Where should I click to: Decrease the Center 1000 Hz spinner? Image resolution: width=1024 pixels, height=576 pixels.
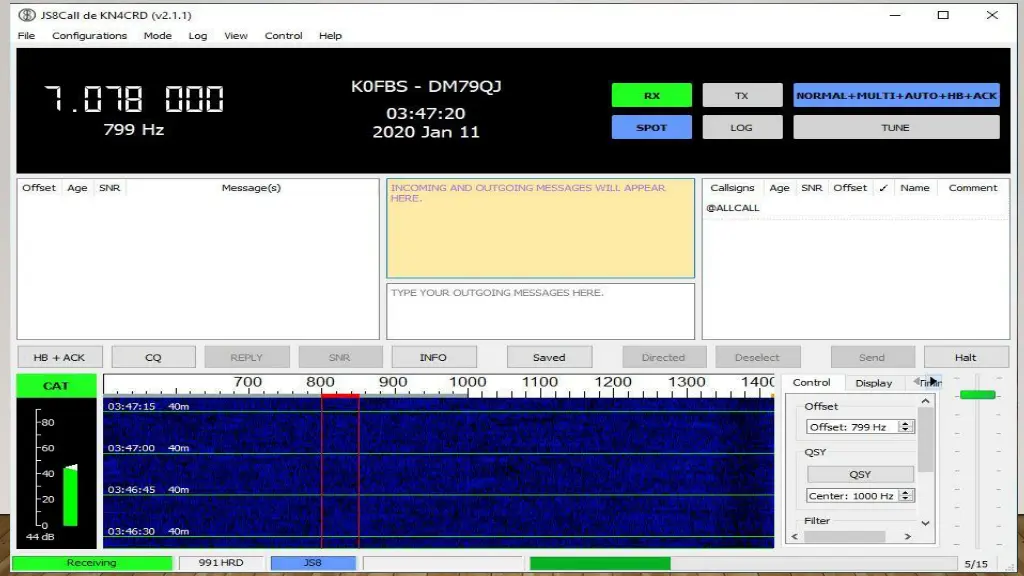coord(905,499)
